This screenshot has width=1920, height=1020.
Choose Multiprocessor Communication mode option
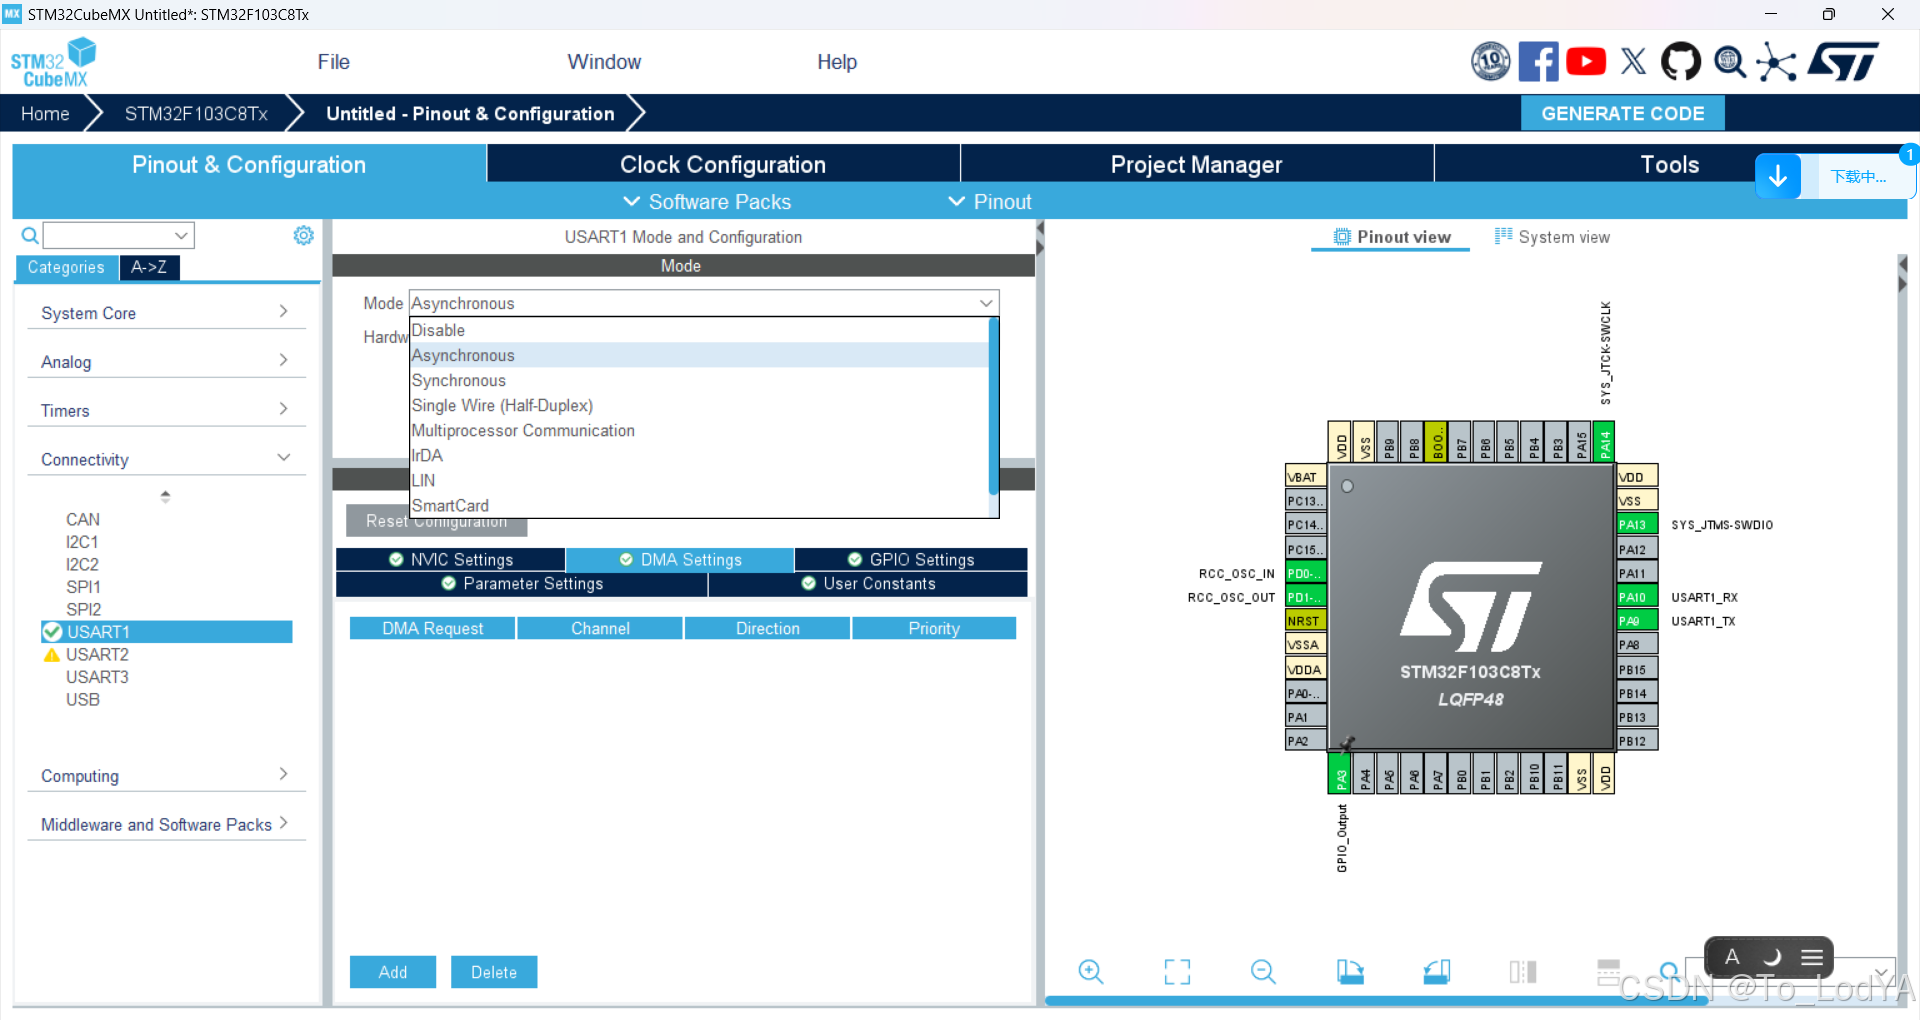699,431
